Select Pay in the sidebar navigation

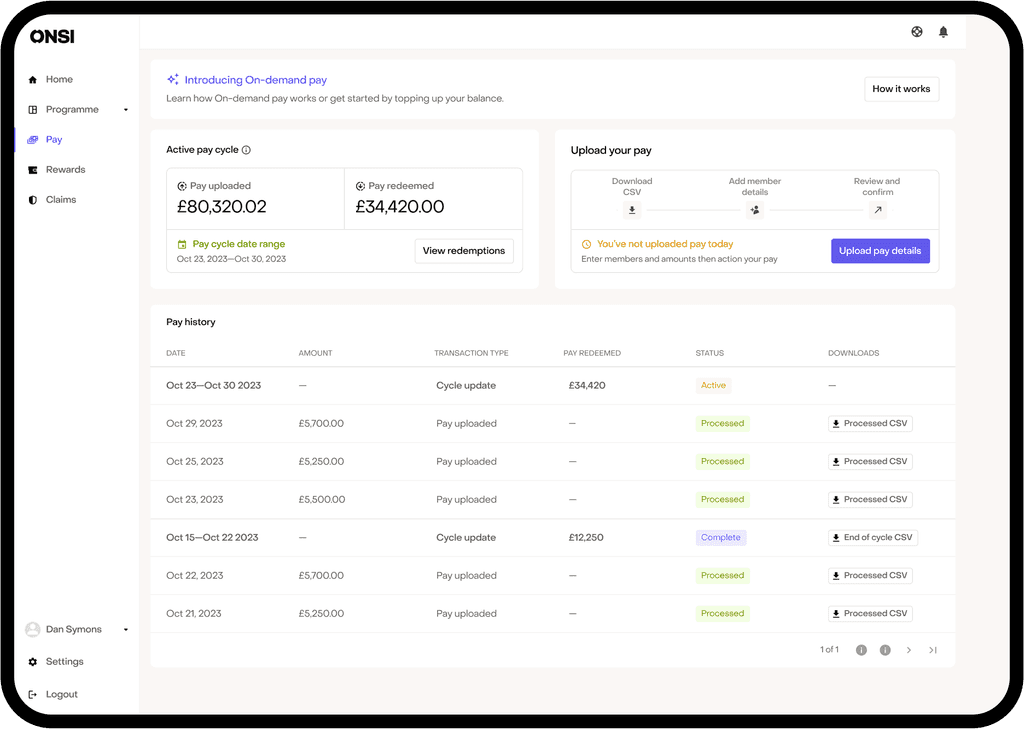pos(33,139)
